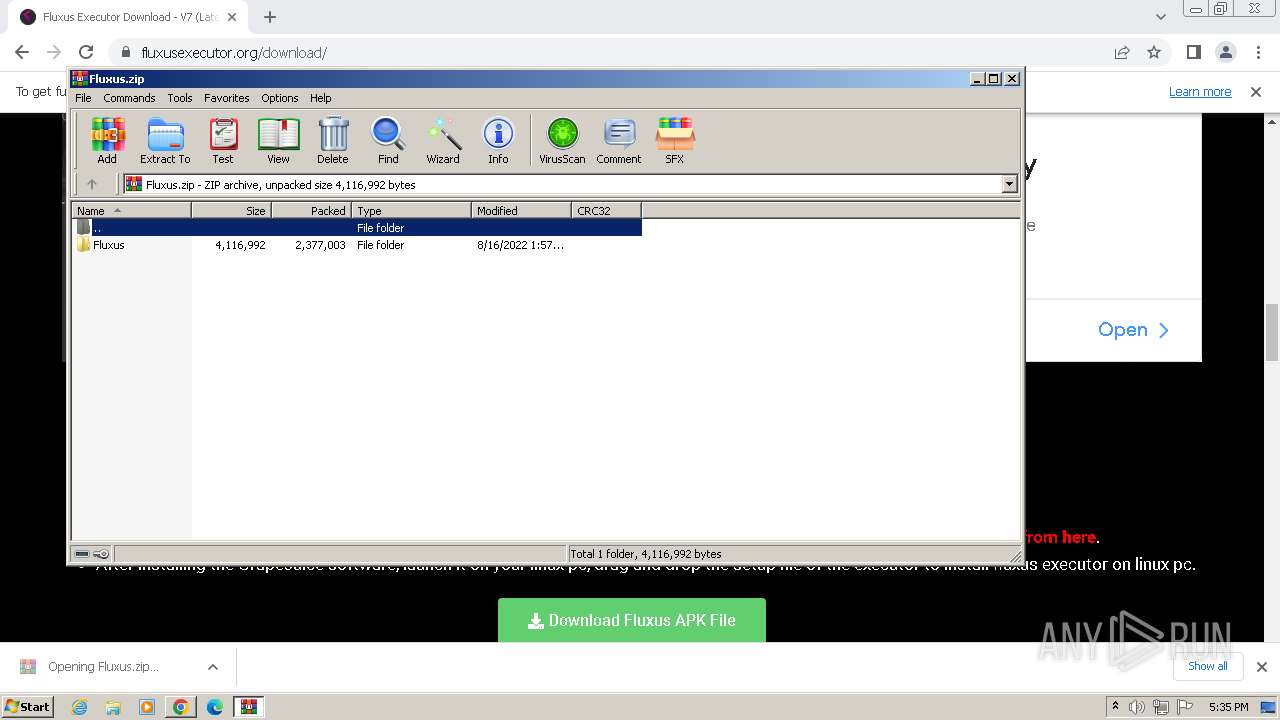Click the volume speaker tray icon
Screen dimensions: 1280x720
click(1137, 707)
